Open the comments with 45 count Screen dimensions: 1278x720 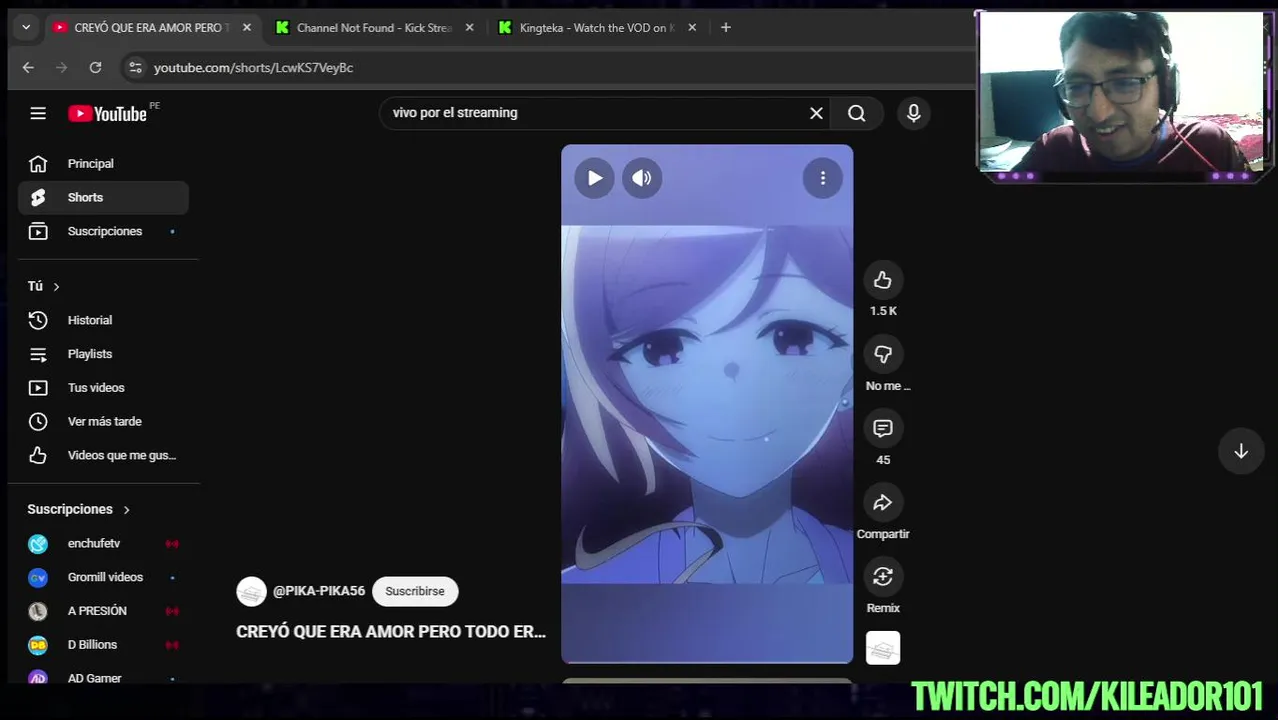click(x=882, y=428)
